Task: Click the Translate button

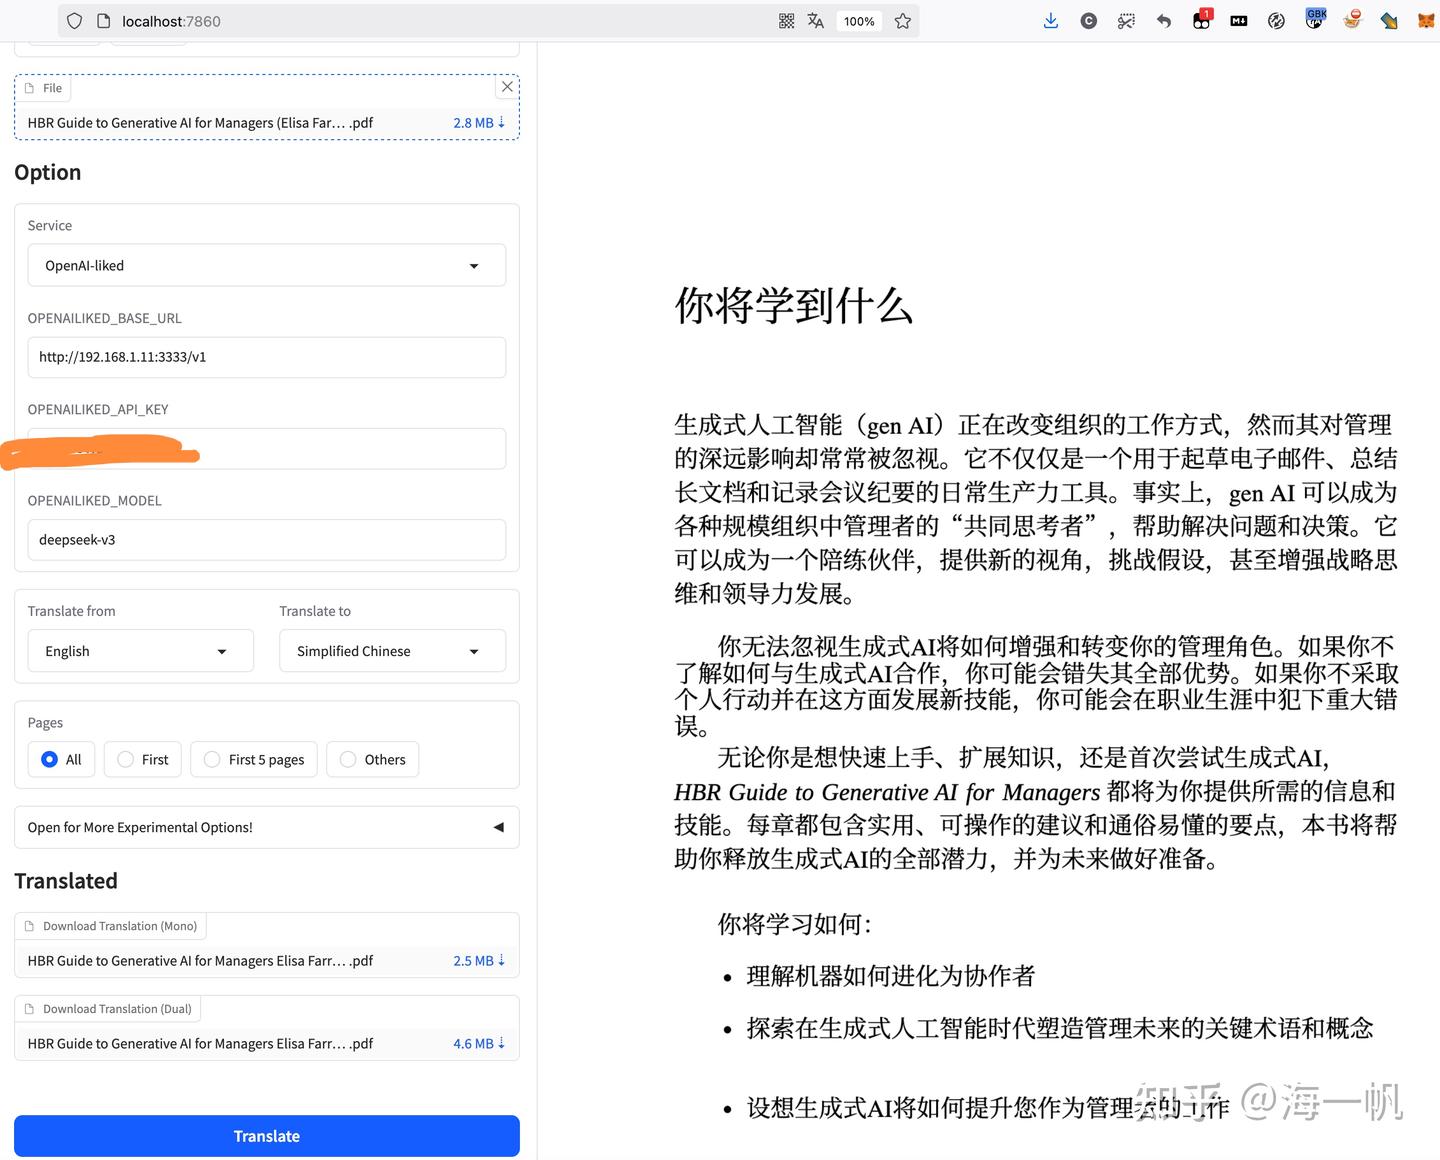Action: point(266,1136)
